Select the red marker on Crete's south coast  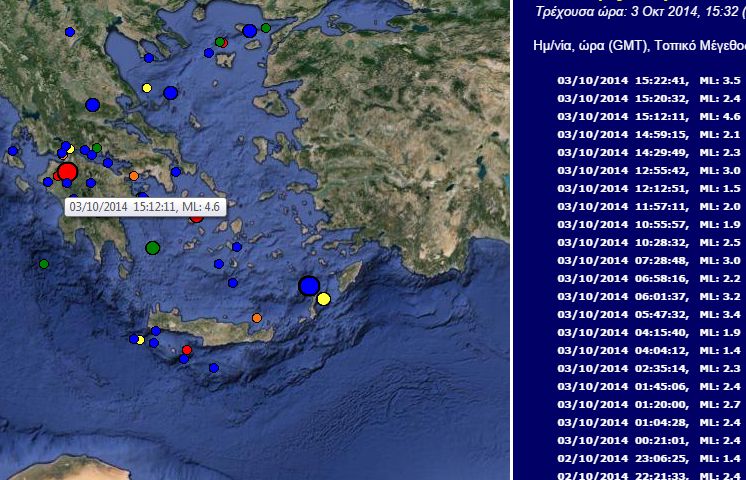(x=187, y=350)
